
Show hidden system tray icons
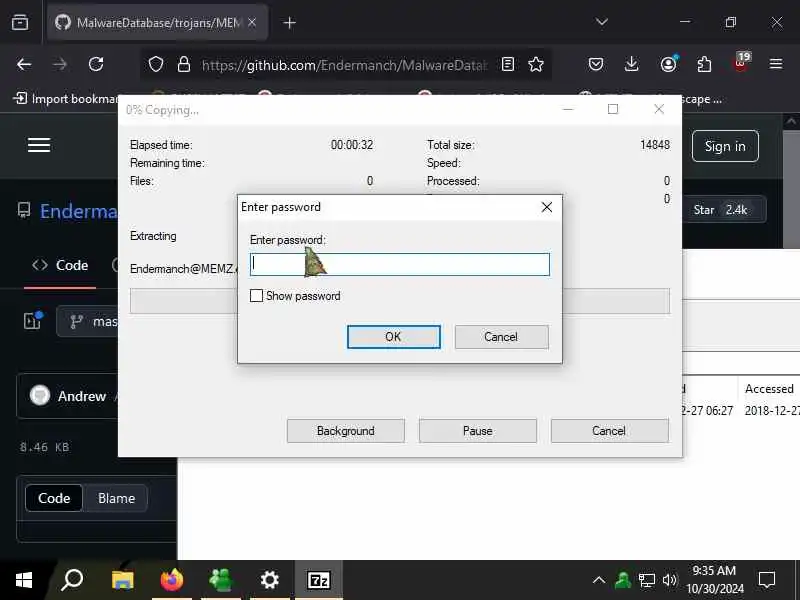pos(599,580)
